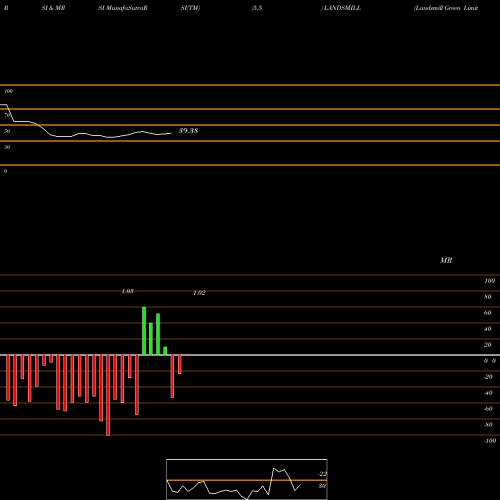
Task: Click the MR panel title label
Action: (x=446, y=260)
